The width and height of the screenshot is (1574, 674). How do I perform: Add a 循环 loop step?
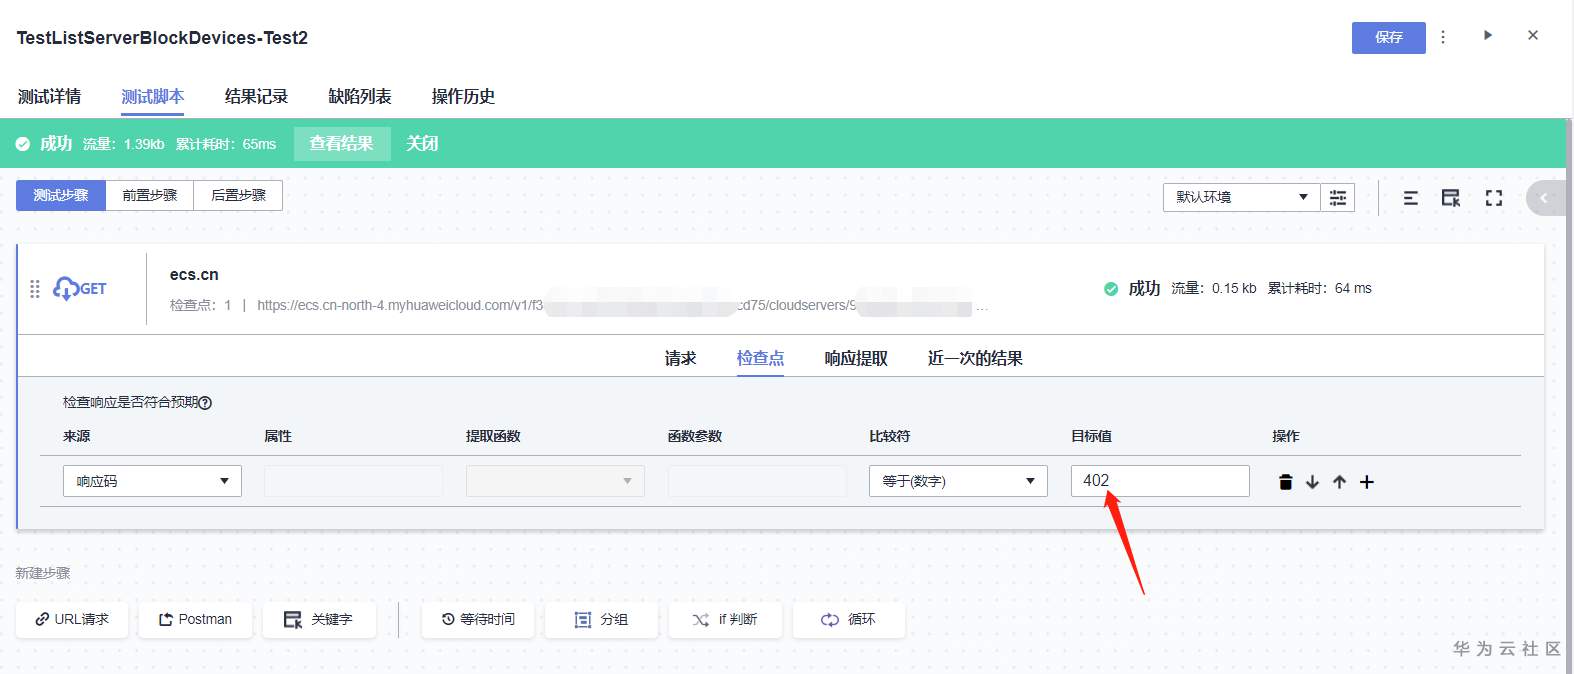tap(849, 620)
